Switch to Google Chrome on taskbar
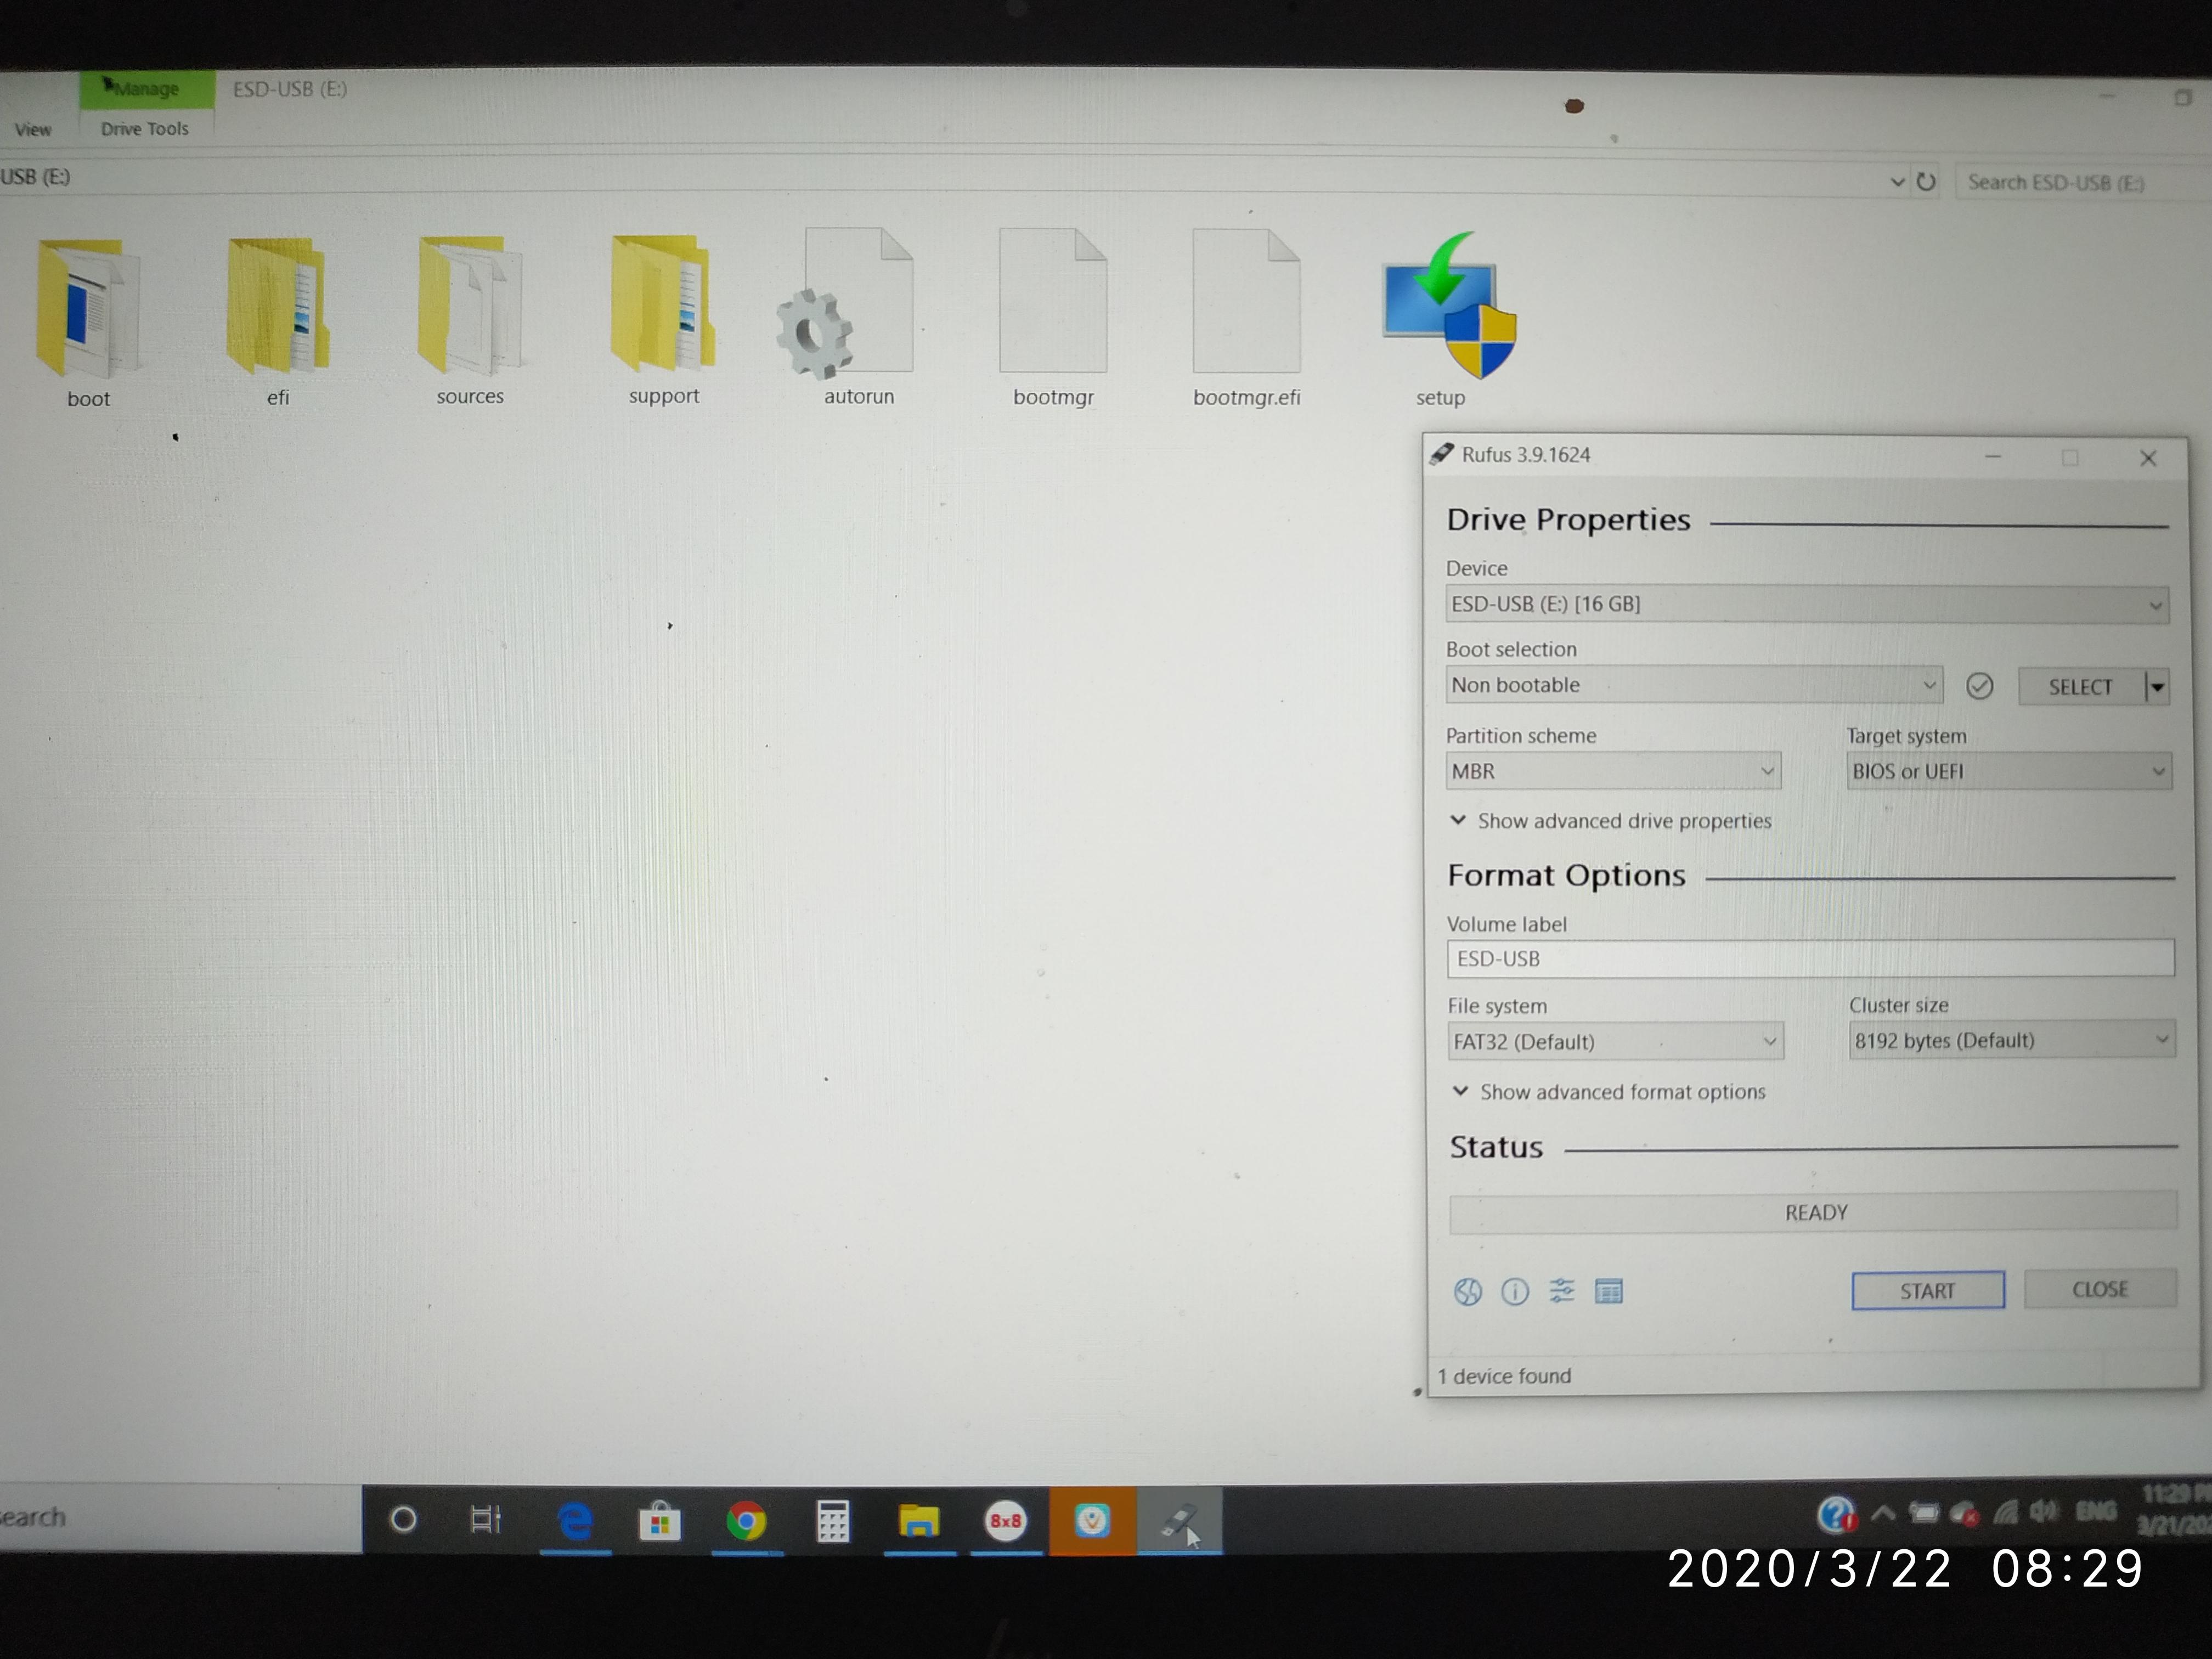Viewport: 2212px width, 1659px height. click(x=746, y=1521)
